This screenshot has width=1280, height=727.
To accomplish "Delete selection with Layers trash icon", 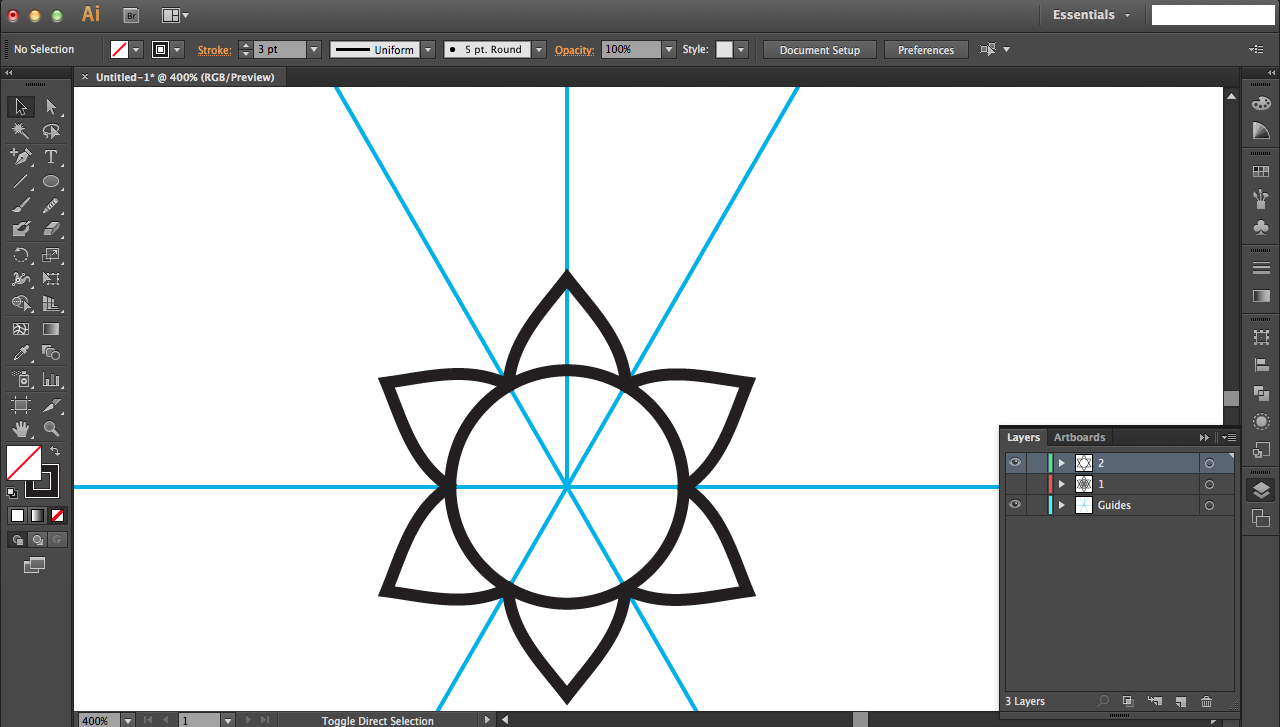I will tap(1206, 702).
